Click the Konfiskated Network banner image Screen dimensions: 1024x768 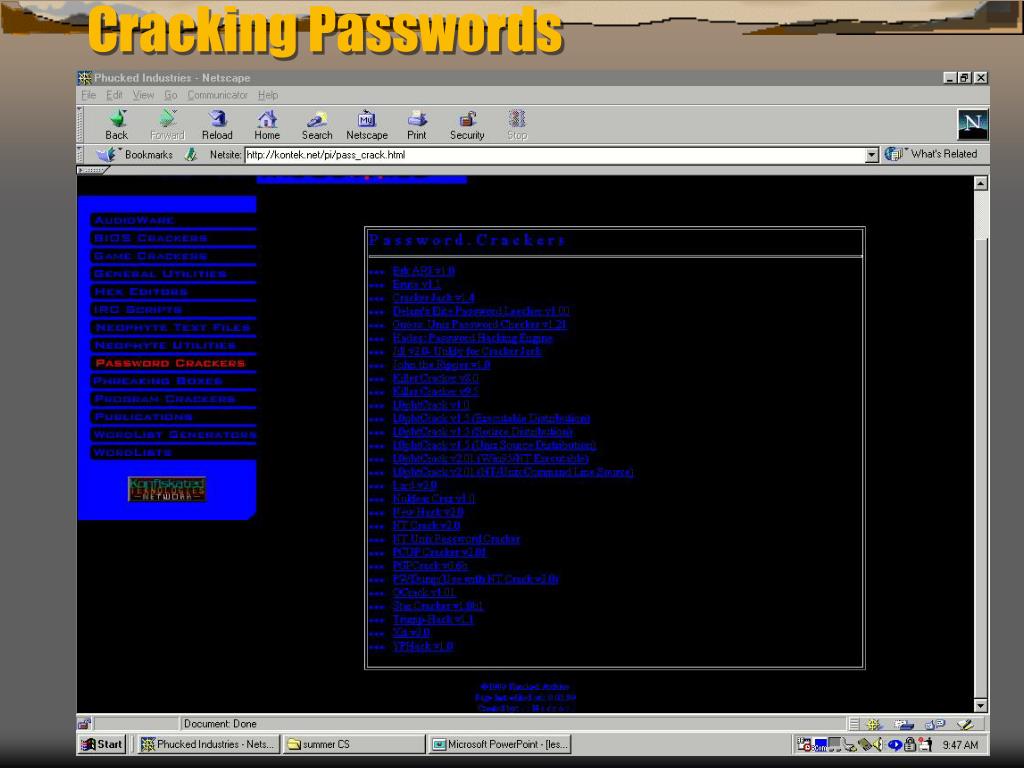(167, 489)
